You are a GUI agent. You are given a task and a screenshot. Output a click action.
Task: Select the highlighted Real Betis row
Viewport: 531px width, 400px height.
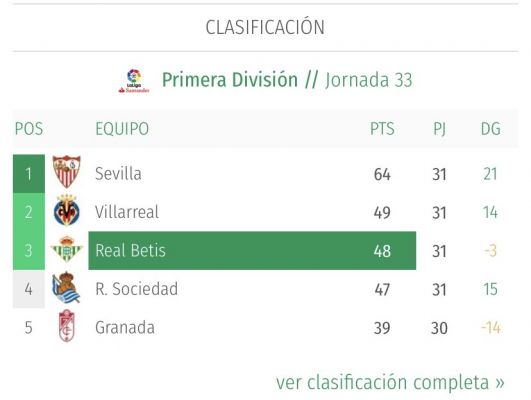pos(252,251)
